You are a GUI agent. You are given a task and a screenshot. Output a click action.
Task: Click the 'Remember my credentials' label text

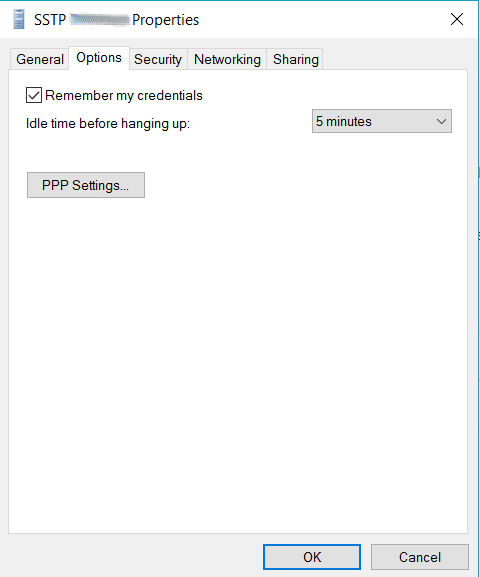[124, 95]
